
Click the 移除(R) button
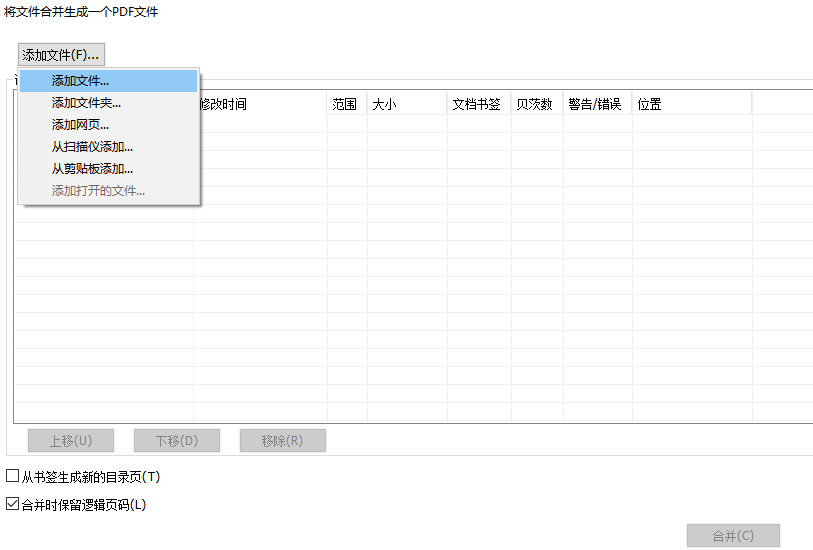pyautogui.click(x=283, y=441)
